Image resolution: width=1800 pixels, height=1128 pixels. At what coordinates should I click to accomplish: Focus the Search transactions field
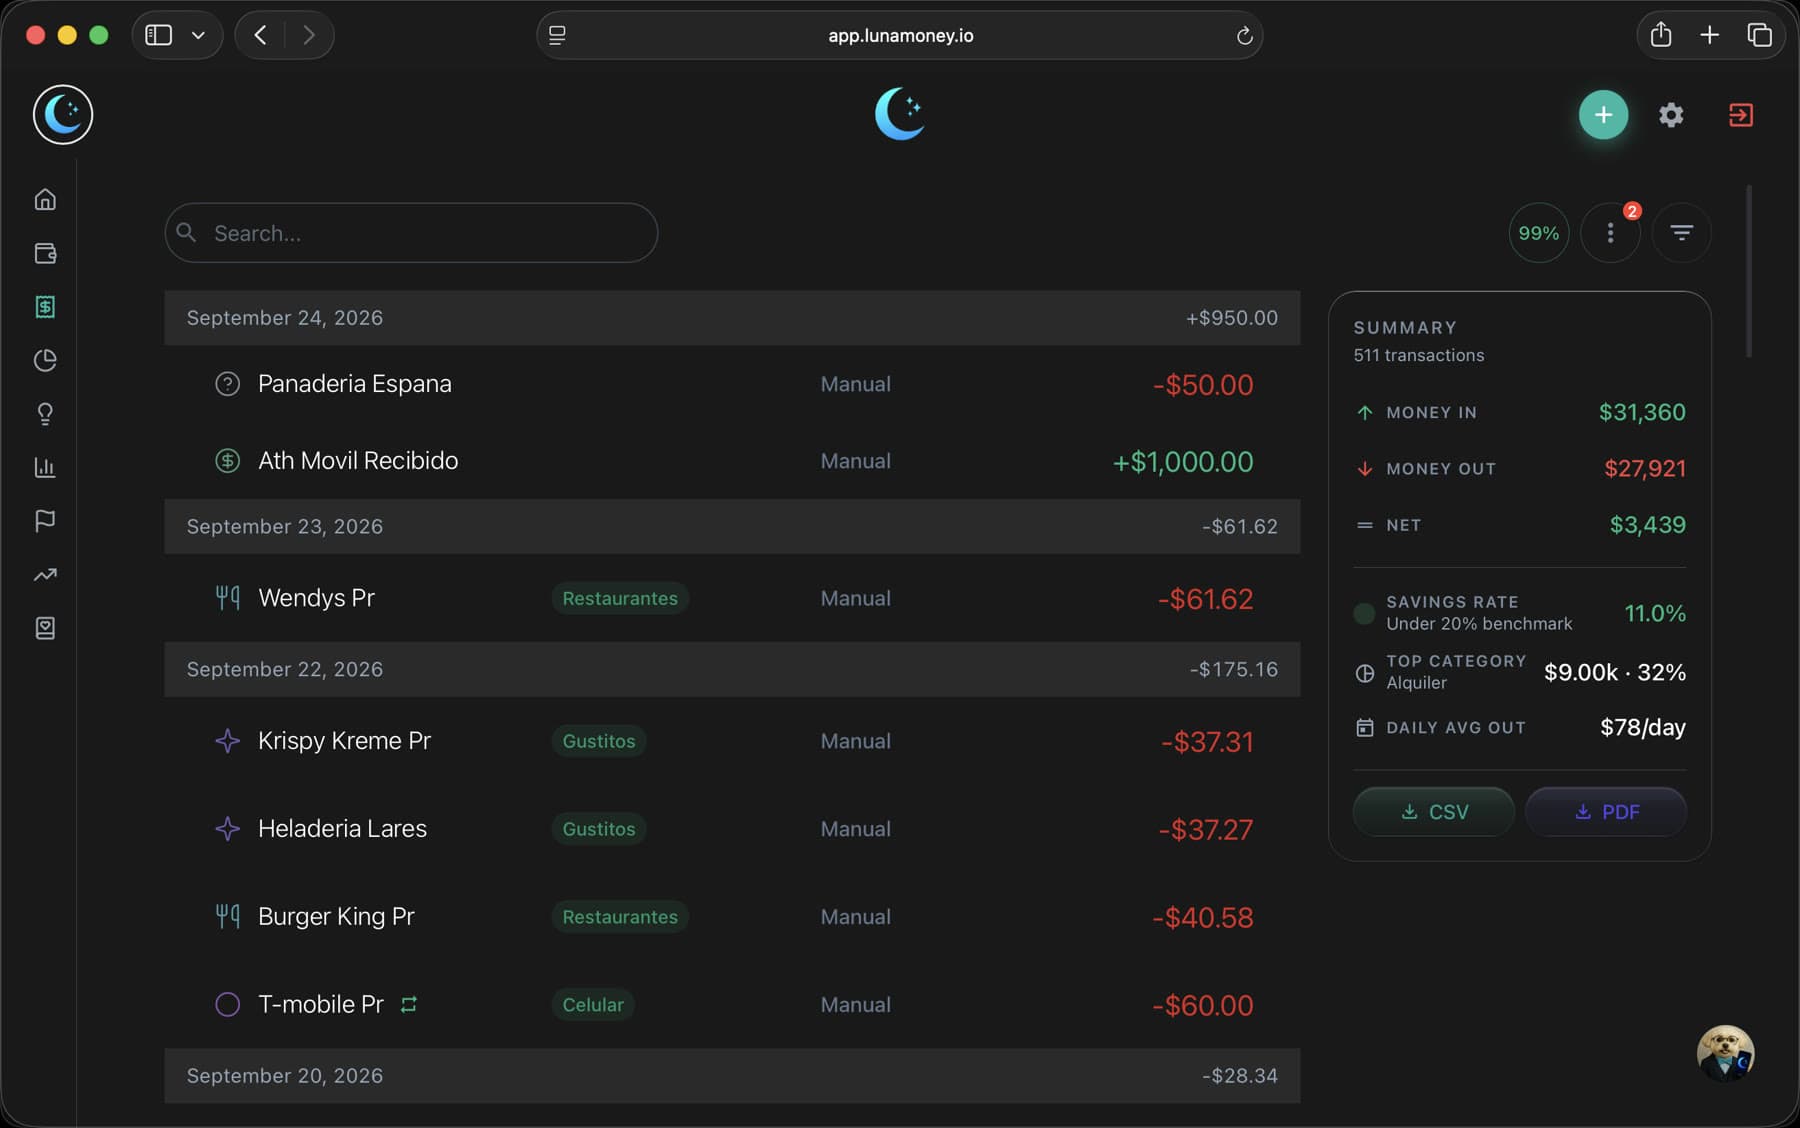[411, 233]
